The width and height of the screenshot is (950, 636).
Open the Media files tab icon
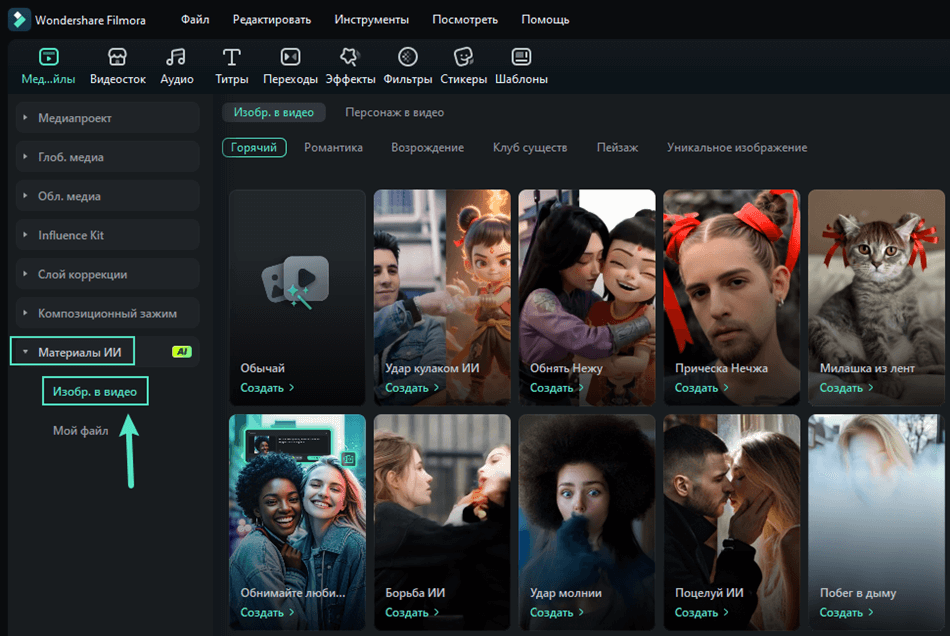click(x=48, y=57)
